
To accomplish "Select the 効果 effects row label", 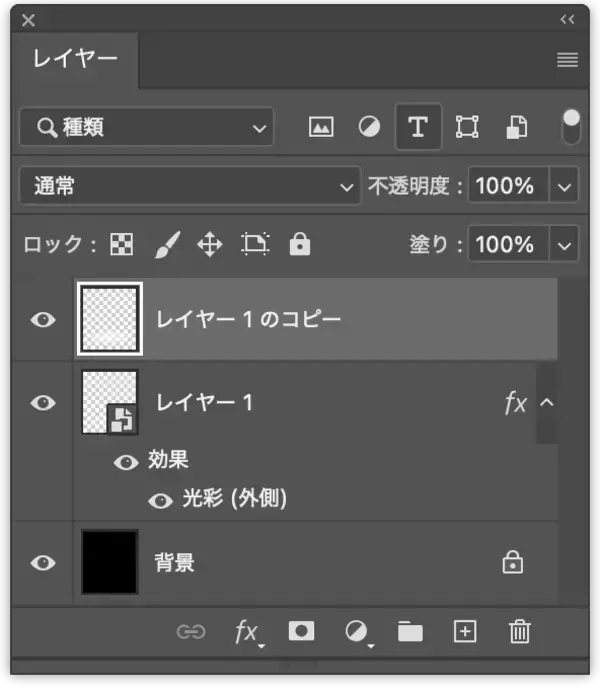I will click(x=168, y=460).
